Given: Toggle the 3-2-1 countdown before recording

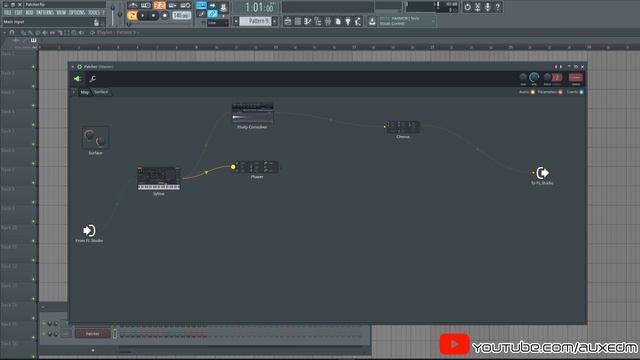Looking at the screenshot, I should coord(159,5).
